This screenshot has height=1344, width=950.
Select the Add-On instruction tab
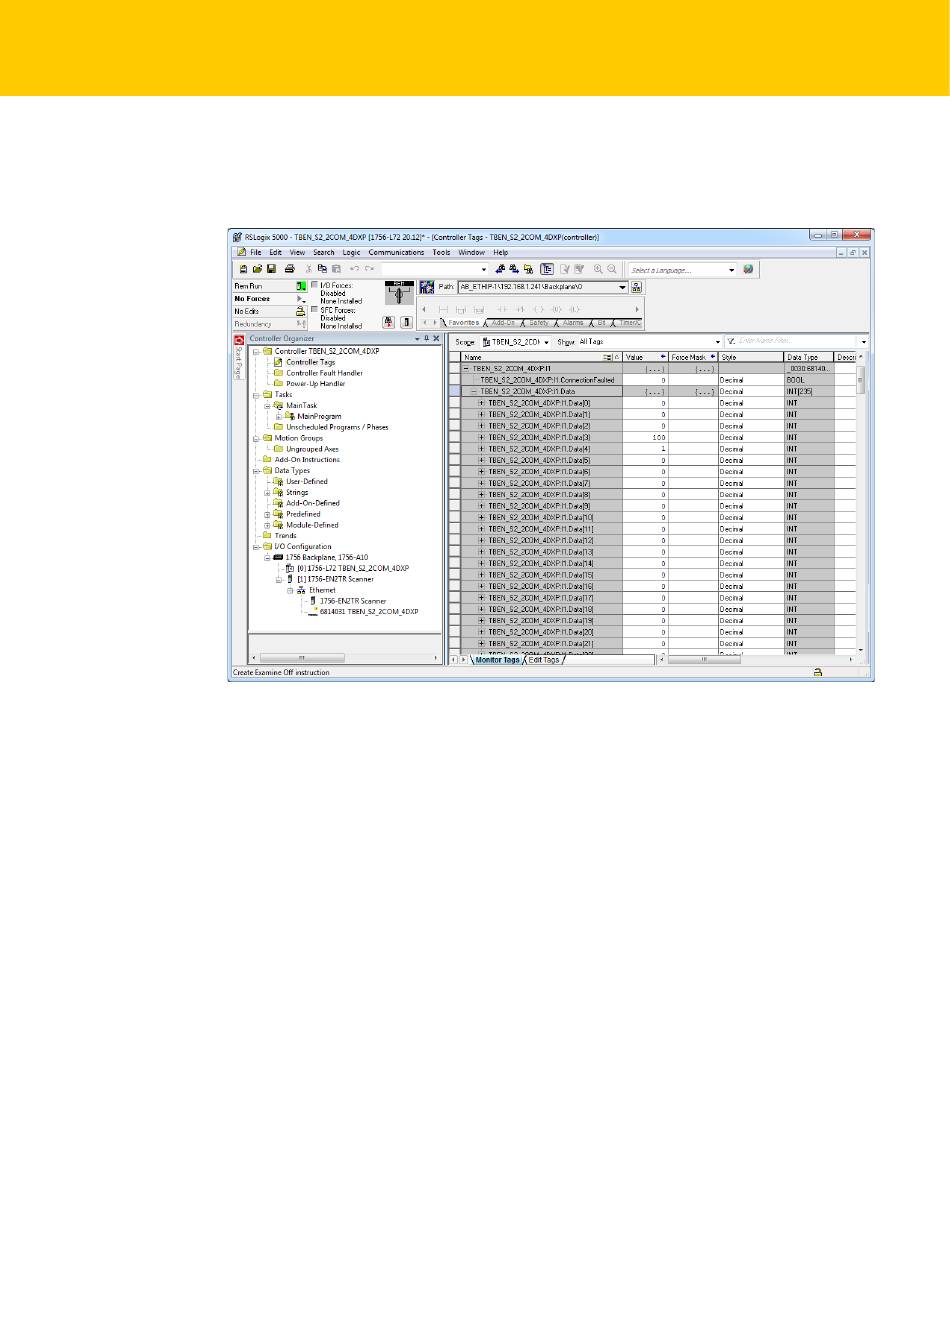(503, 323)
